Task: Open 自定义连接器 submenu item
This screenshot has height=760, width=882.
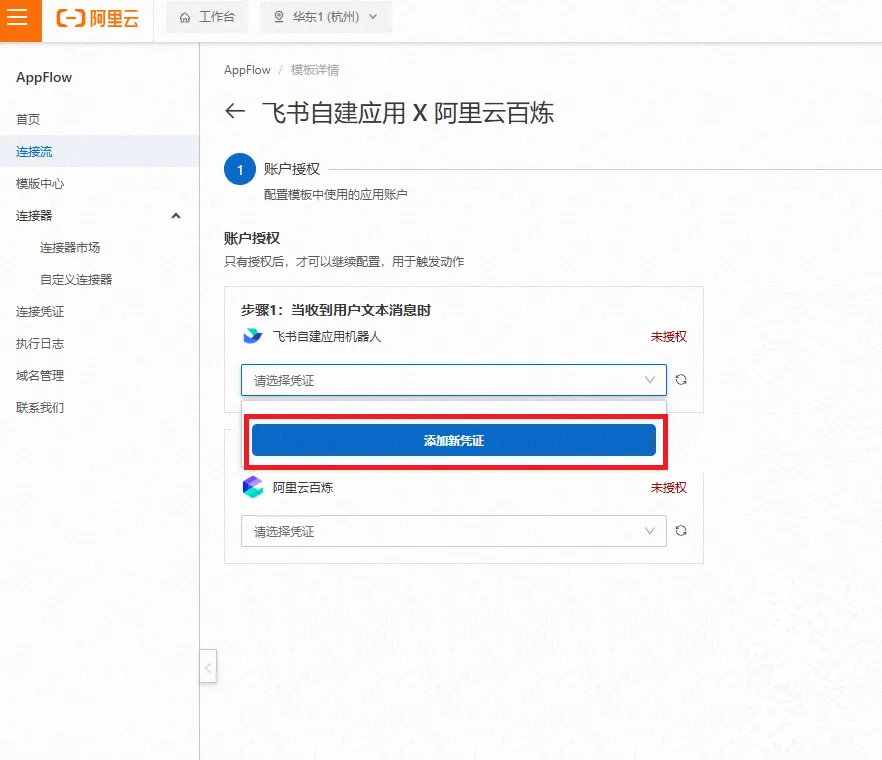Action: 76,280
